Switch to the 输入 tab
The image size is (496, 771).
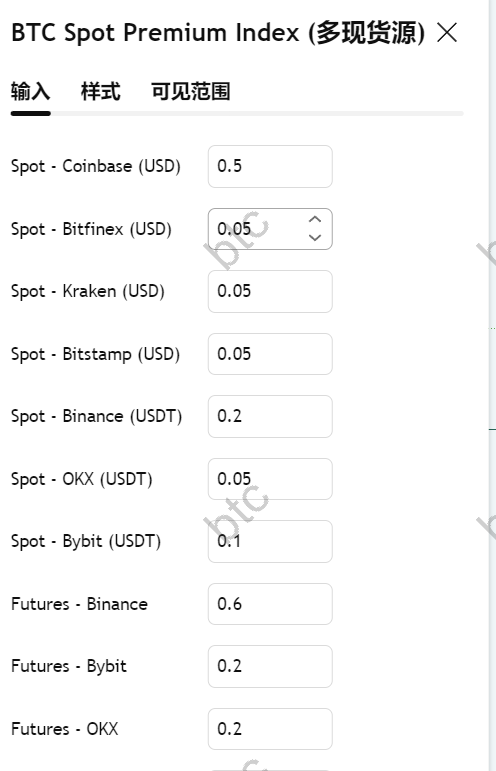(30, 92)
